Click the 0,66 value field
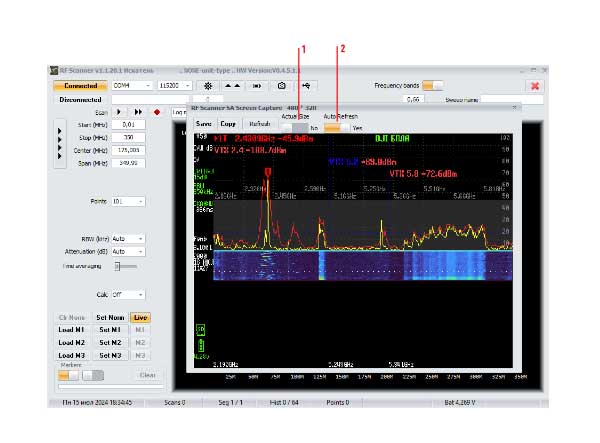The image size is (600, 443). [413, 99]
